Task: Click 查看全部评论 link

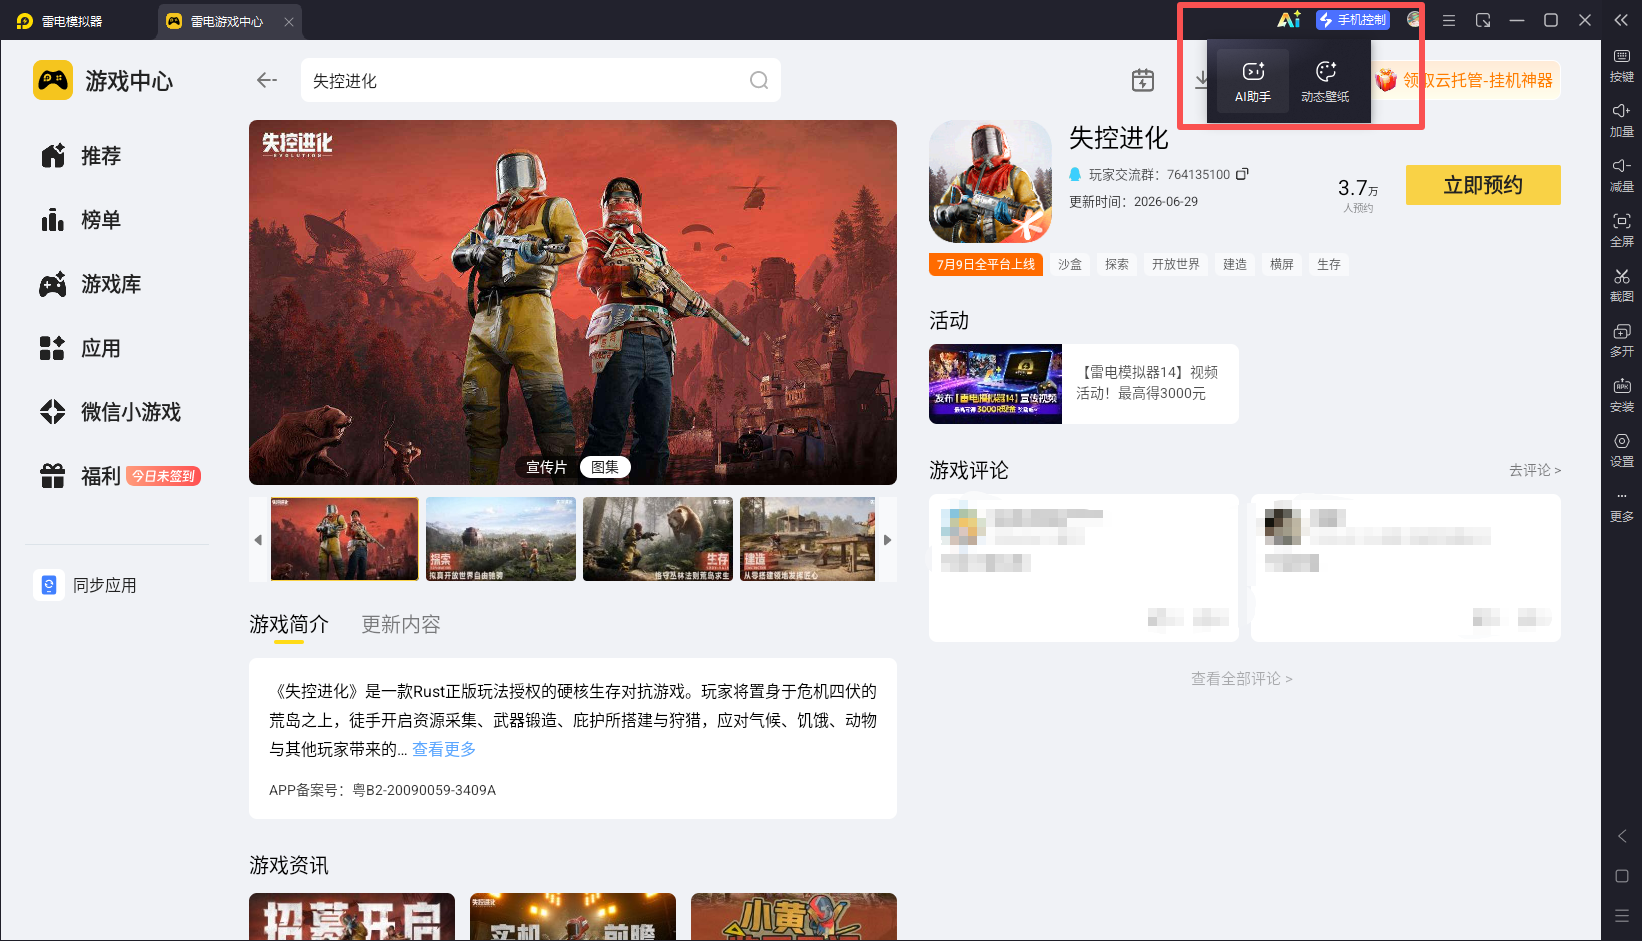Action: 1242,679
